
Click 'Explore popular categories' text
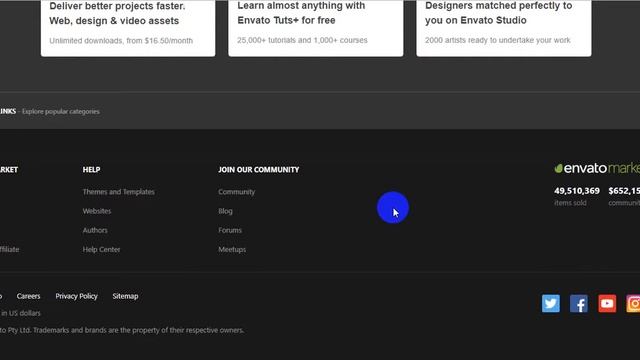click(61, 111)
